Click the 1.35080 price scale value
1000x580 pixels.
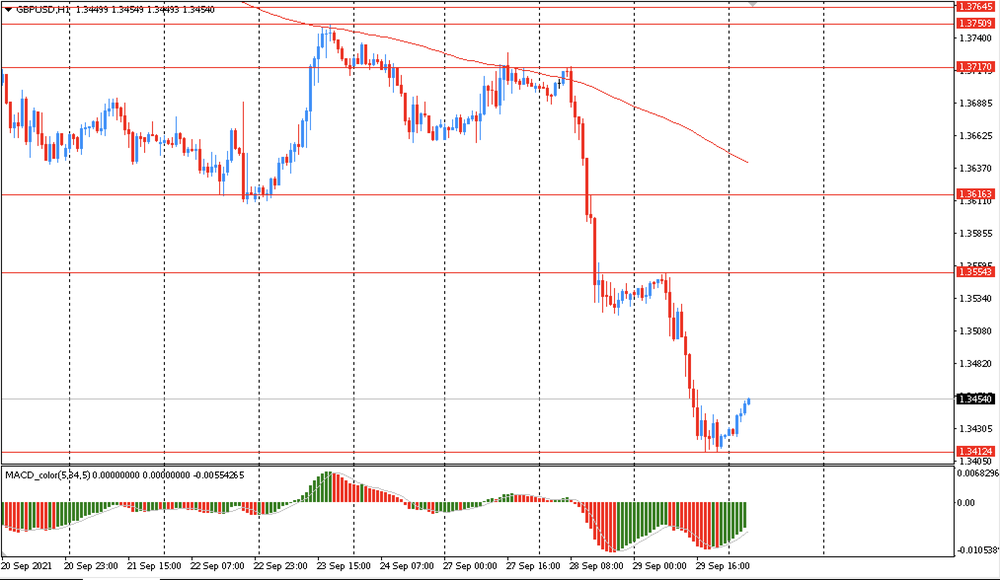coord(976,331)
